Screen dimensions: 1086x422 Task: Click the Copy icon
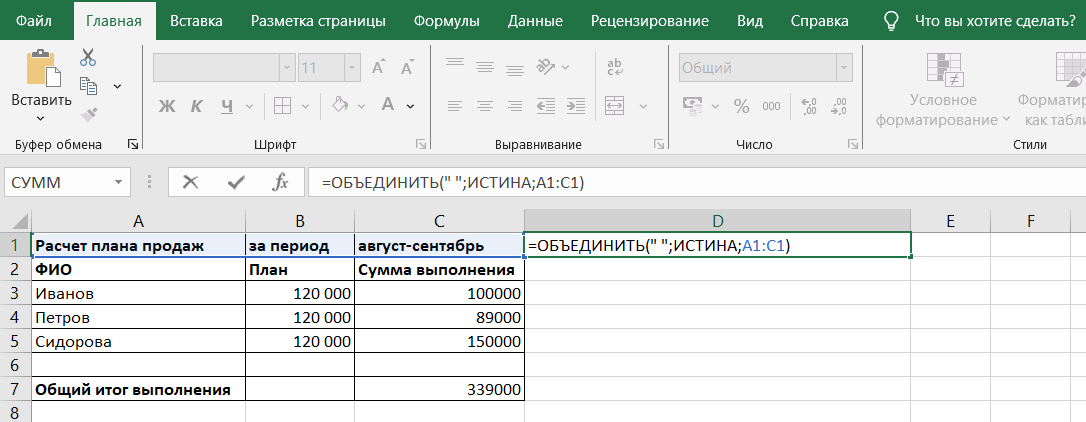point(88,85)
